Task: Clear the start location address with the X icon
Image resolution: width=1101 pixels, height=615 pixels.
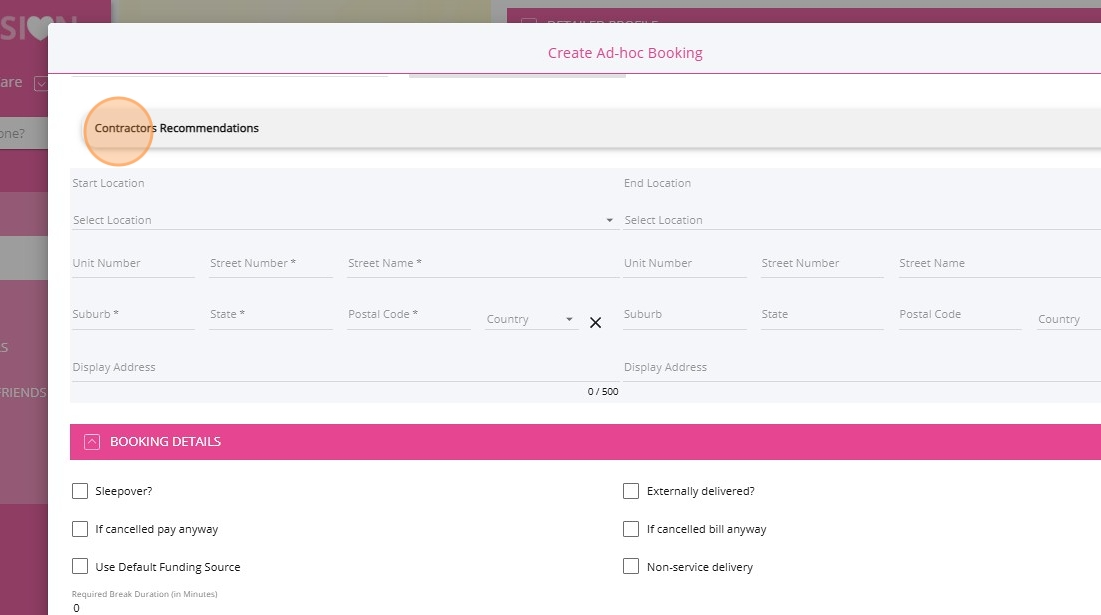Action: pyautogui.click(x=595, y=322)
